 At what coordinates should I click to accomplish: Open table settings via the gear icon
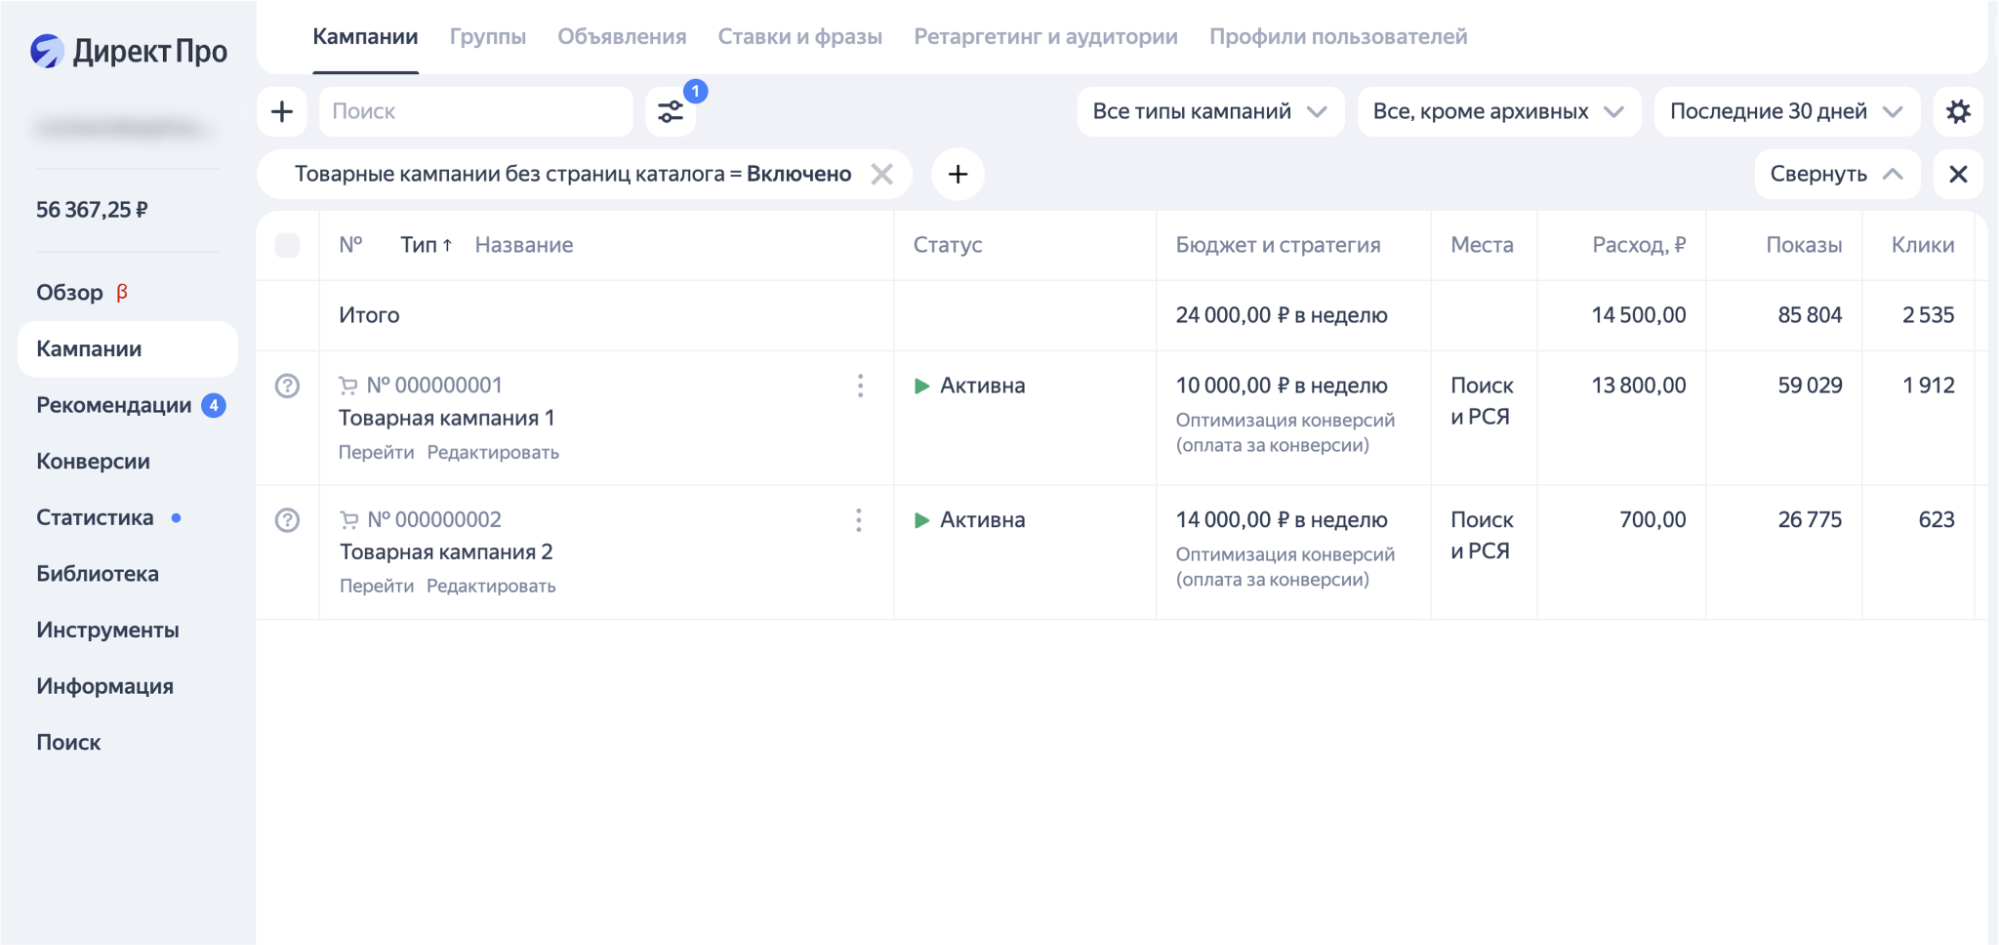coord(1957,111)
